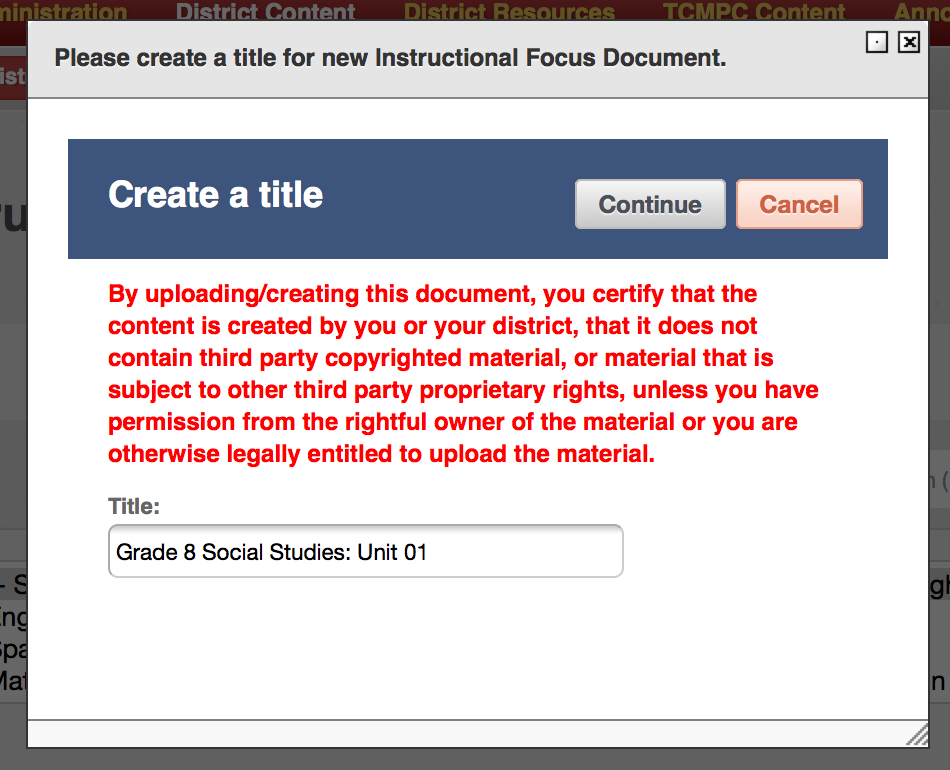Click the Continue button
Image resolution: width=950 pixels, height=770 pixels.
(x=650, y=204)
